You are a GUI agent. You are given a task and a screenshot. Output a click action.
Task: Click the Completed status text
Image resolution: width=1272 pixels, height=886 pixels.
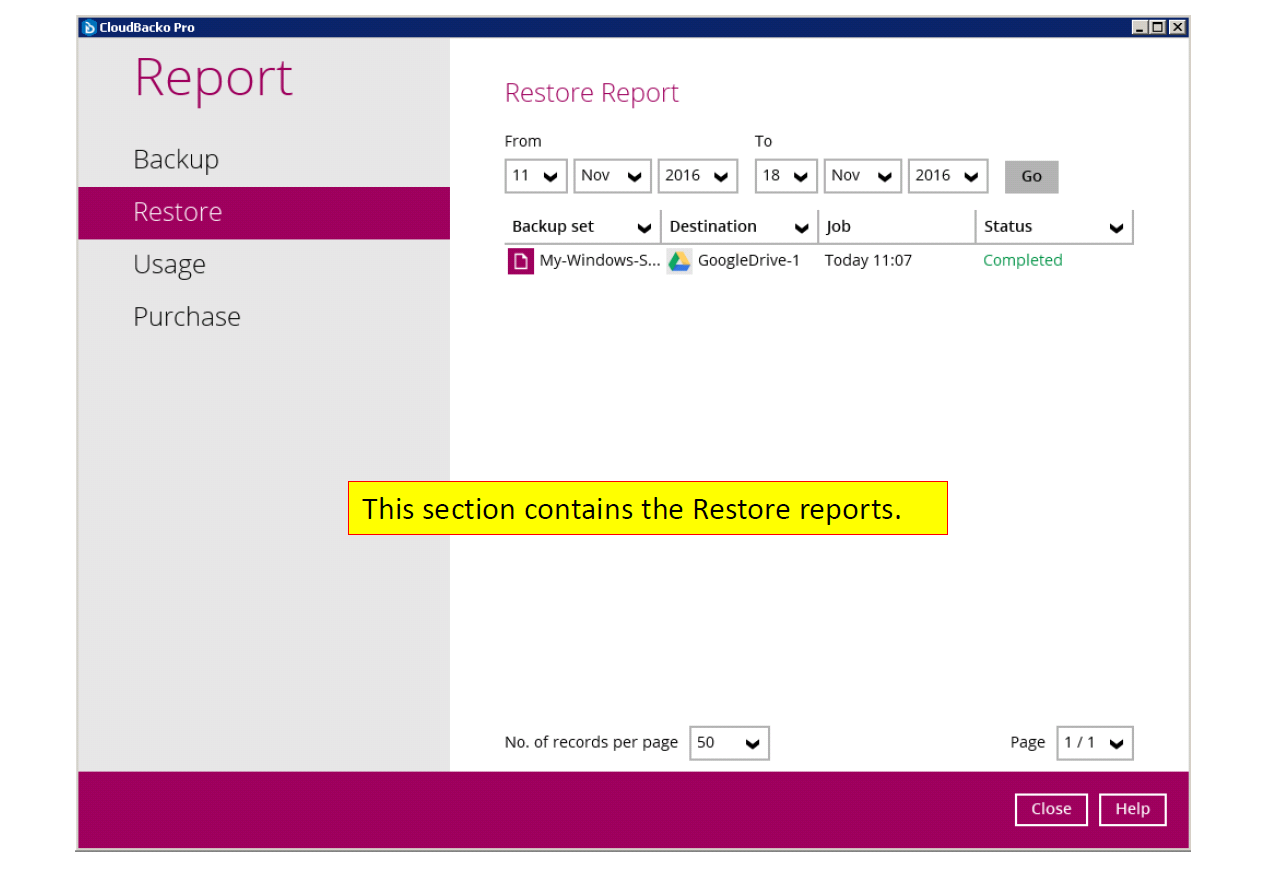point(1022,261)
